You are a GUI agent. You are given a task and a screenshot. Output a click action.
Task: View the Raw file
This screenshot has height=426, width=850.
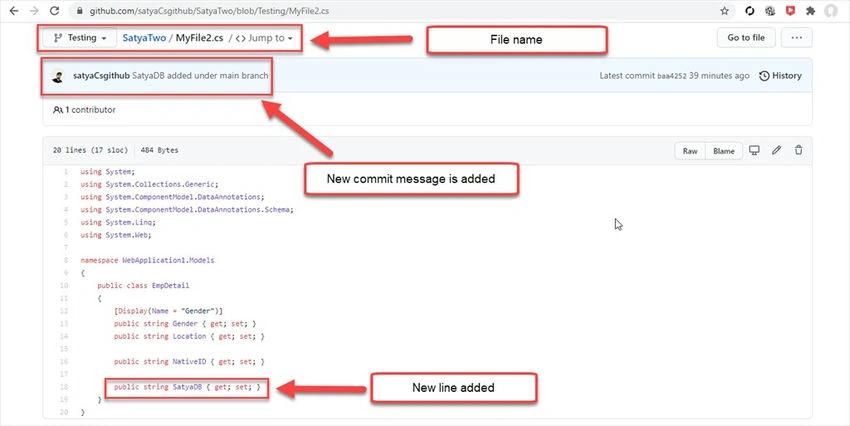(690, 151)
